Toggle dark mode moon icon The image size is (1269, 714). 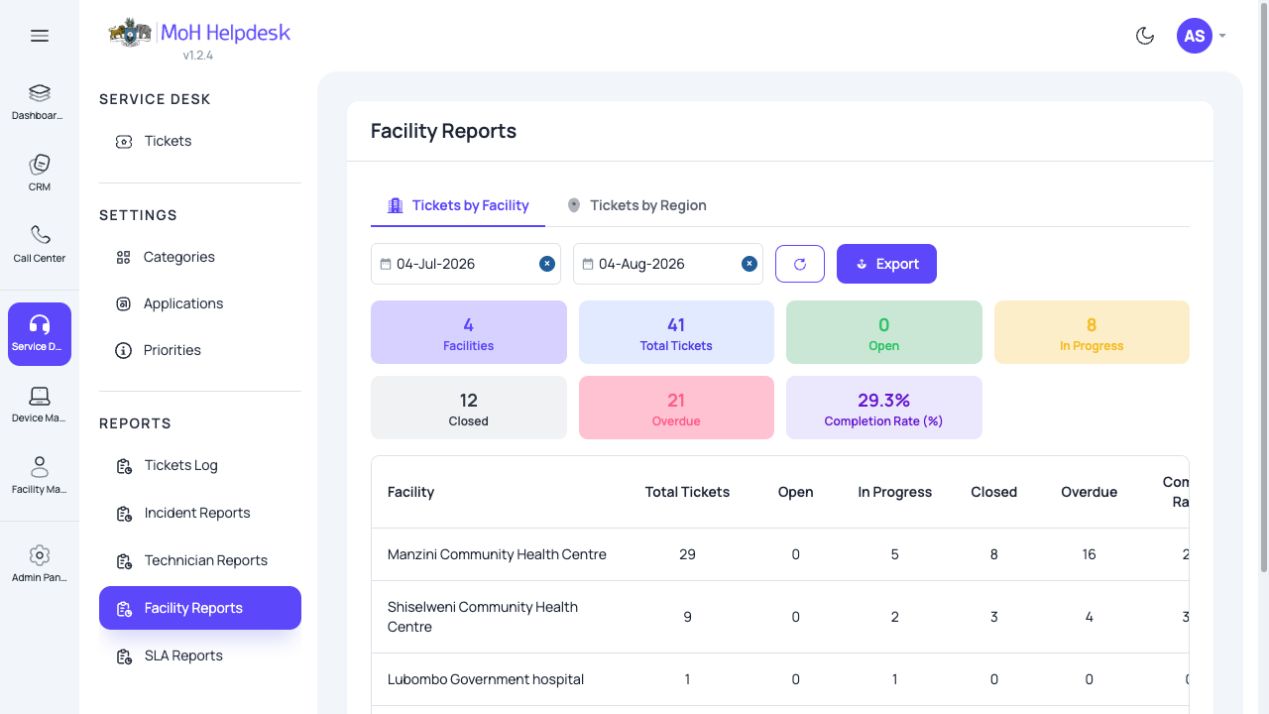click(1145, 36)
